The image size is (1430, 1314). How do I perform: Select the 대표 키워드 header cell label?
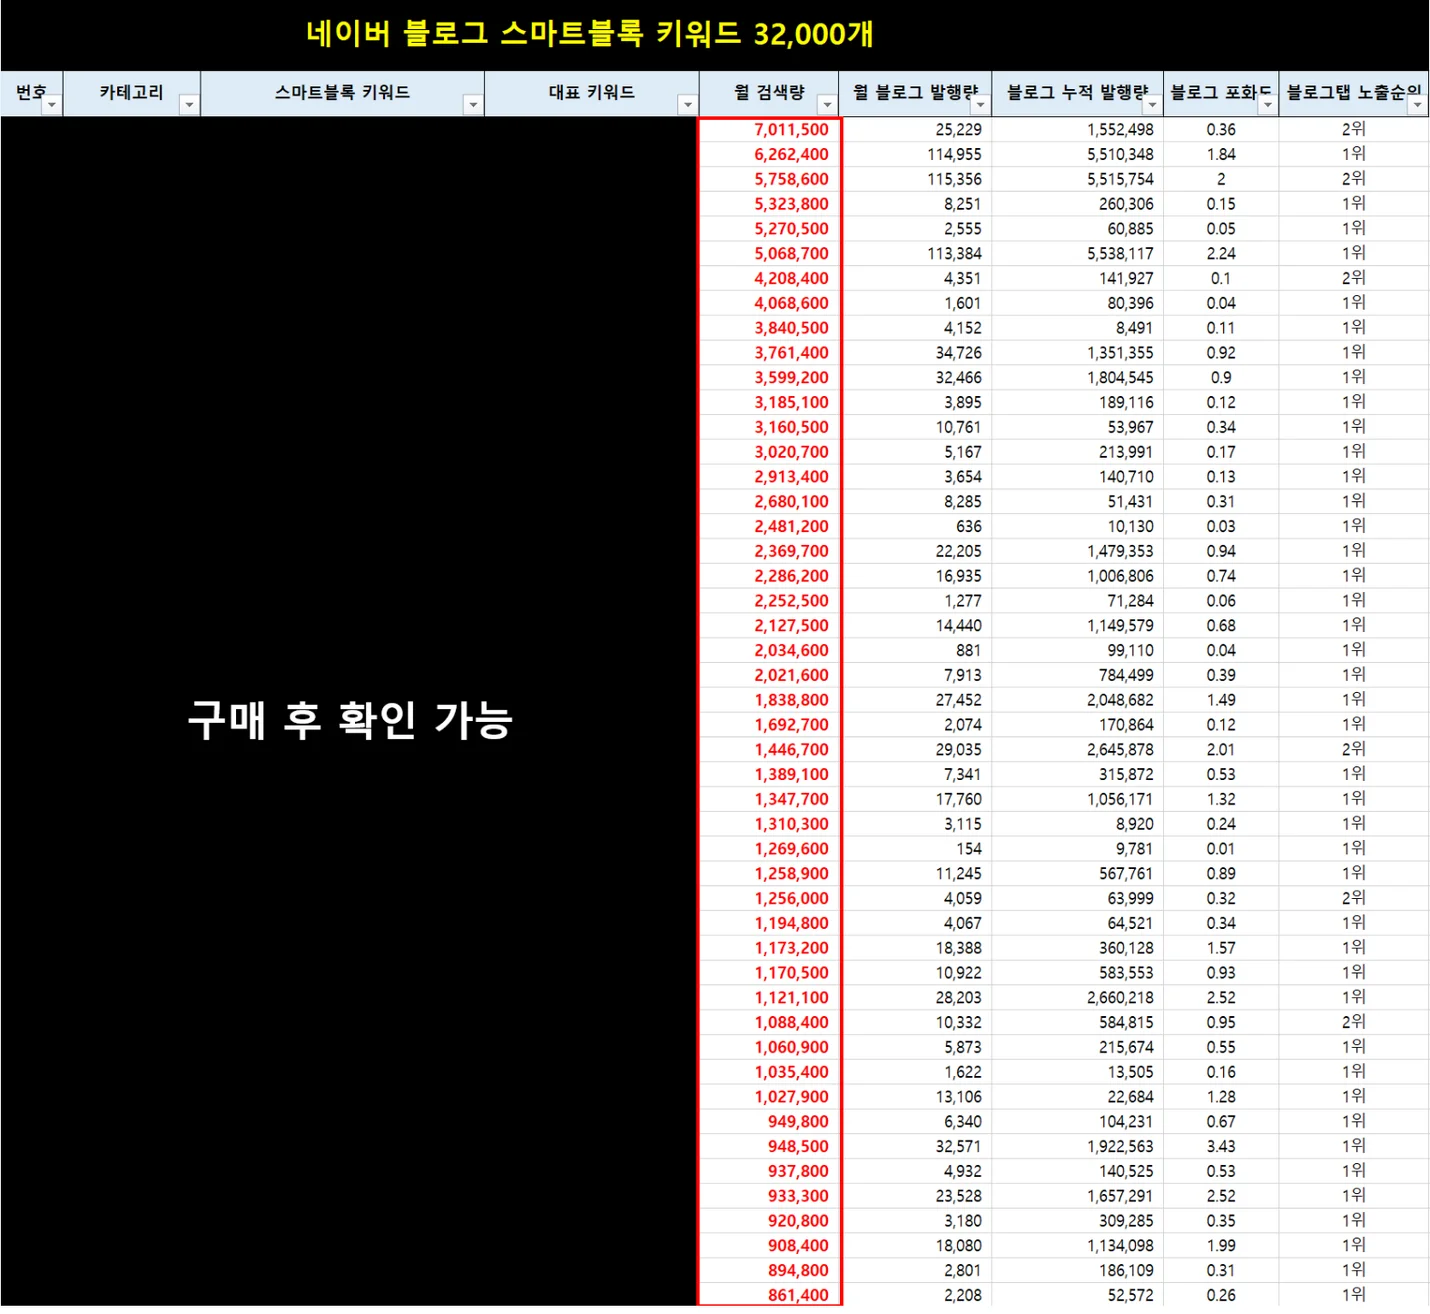click(x=591, y=92)
